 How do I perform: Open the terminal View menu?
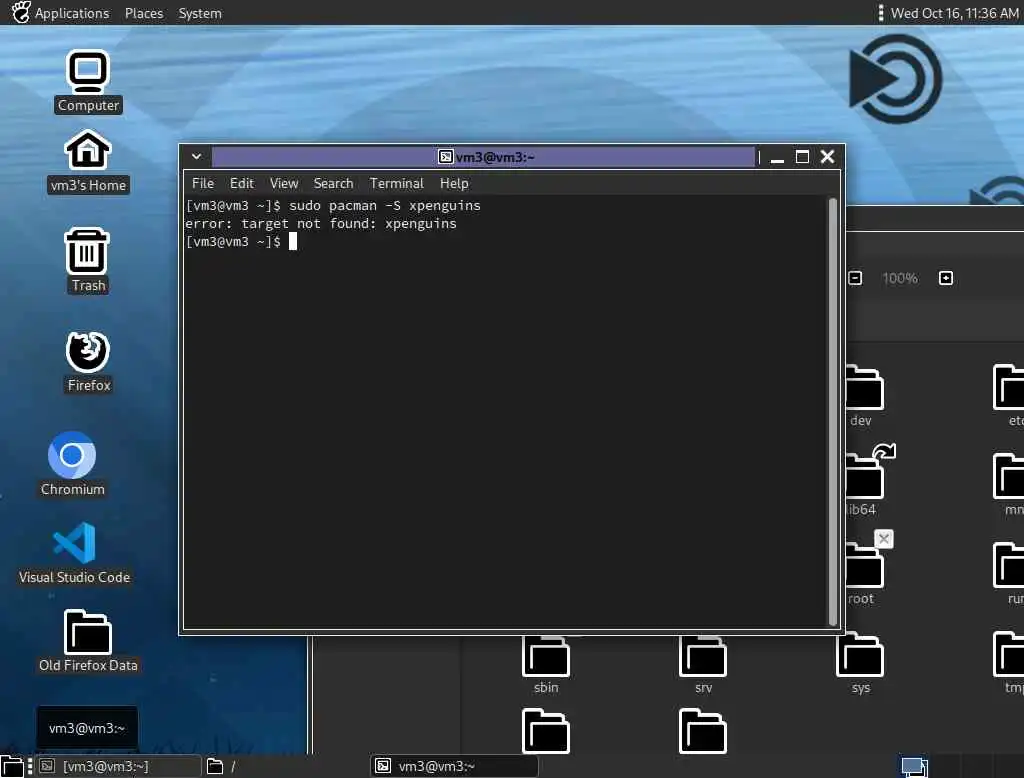284,184
